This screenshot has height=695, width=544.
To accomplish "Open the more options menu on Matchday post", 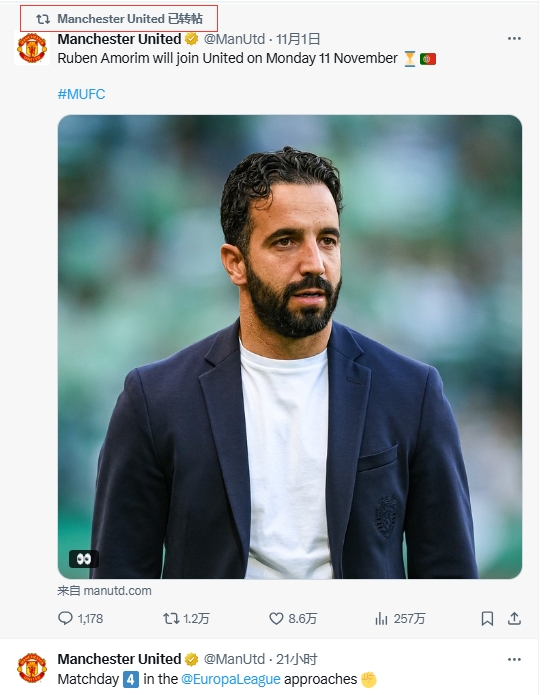I will (x=514, y=660).
